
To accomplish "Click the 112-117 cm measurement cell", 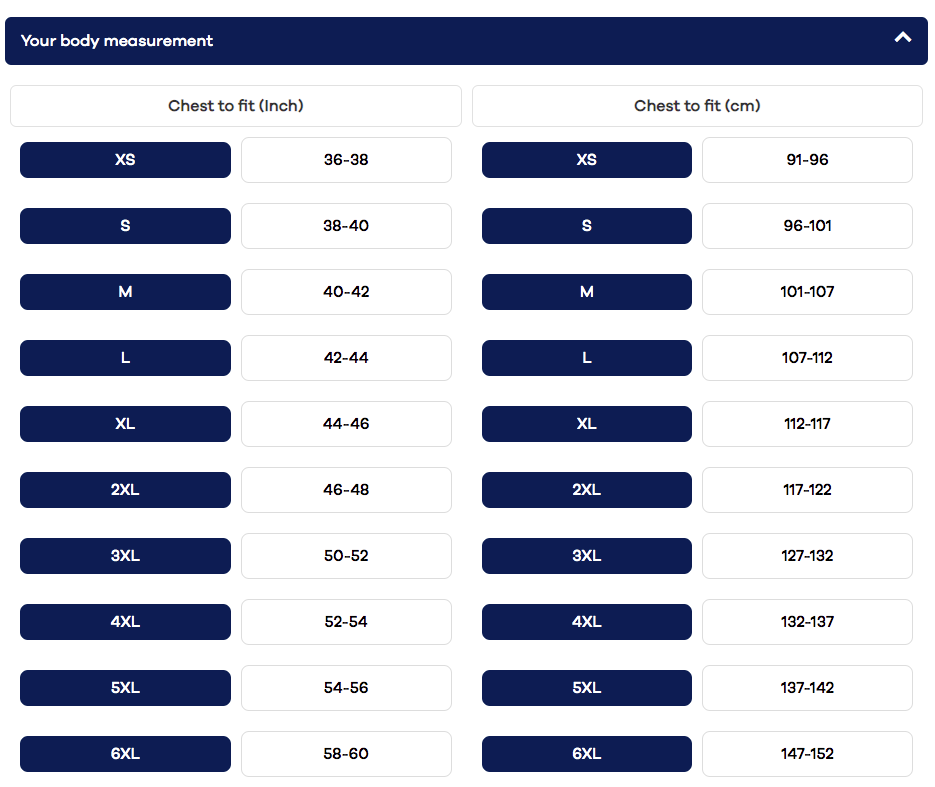I will pos(807,424).
